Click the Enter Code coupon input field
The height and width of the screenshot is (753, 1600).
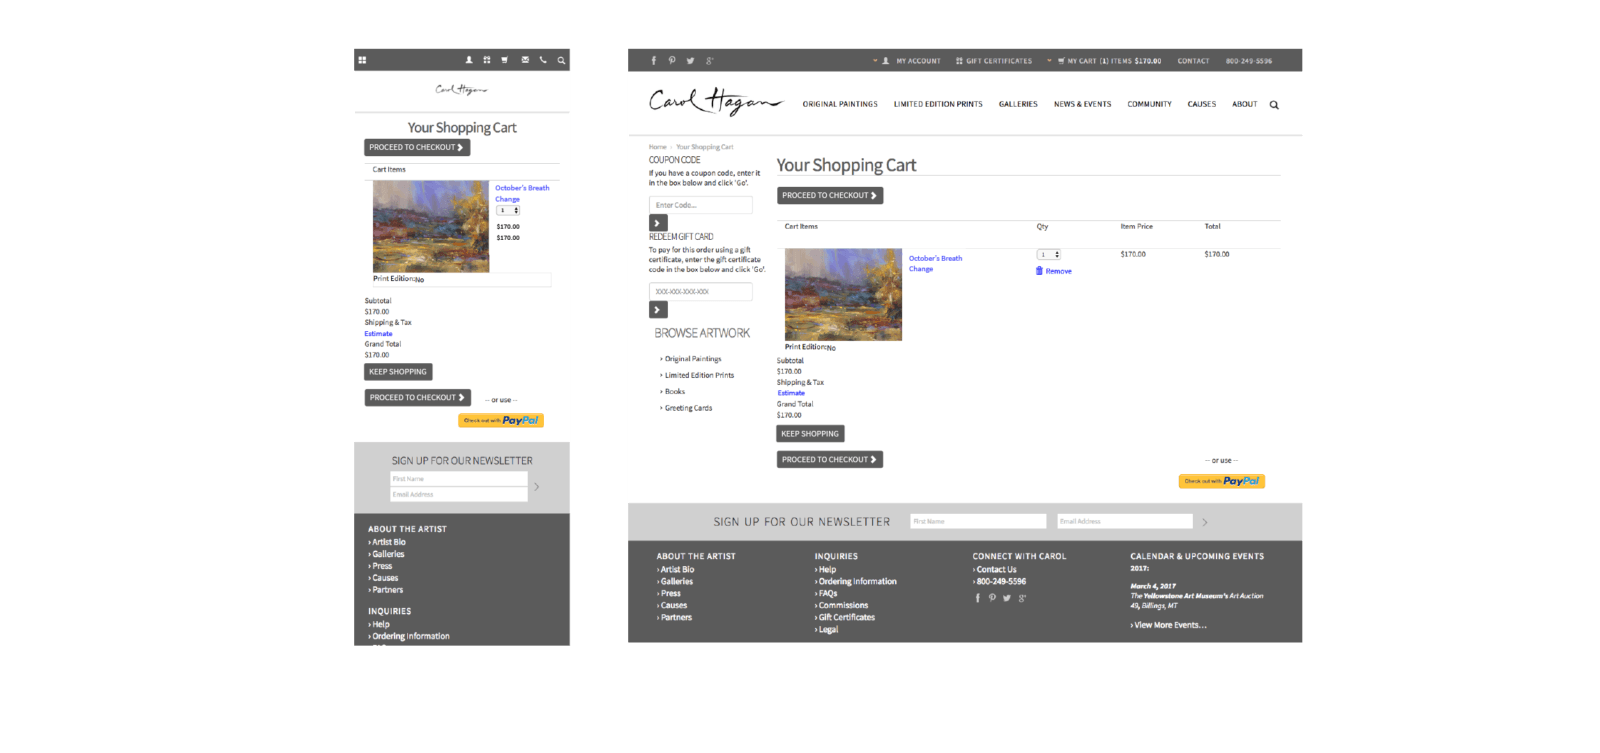tap(700, 205)
